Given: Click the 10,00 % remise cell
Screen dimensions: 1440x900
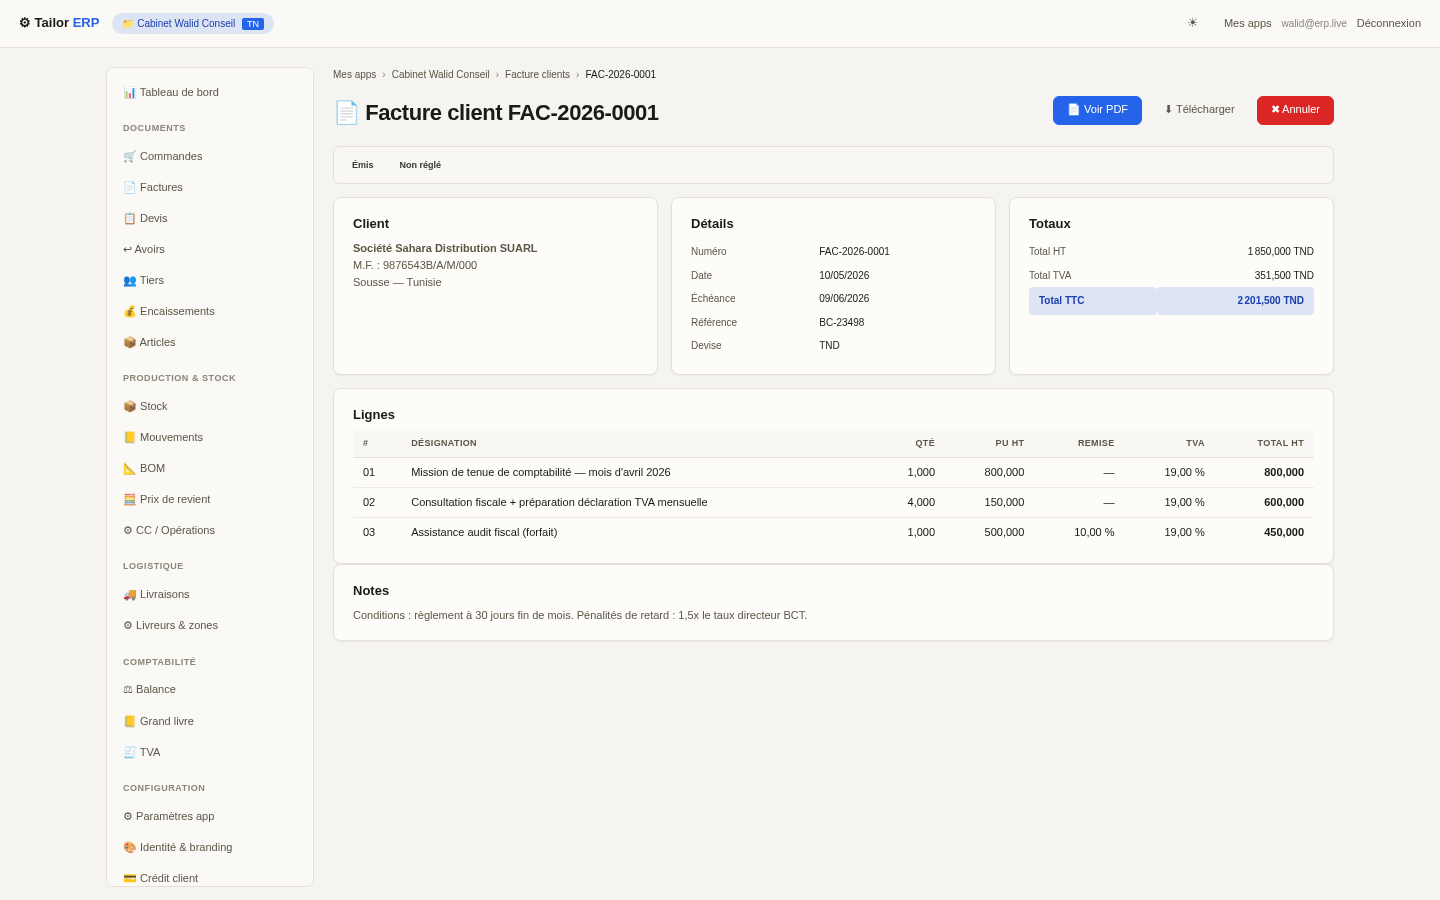Looking at the screenshot, I should [1094, 532].
